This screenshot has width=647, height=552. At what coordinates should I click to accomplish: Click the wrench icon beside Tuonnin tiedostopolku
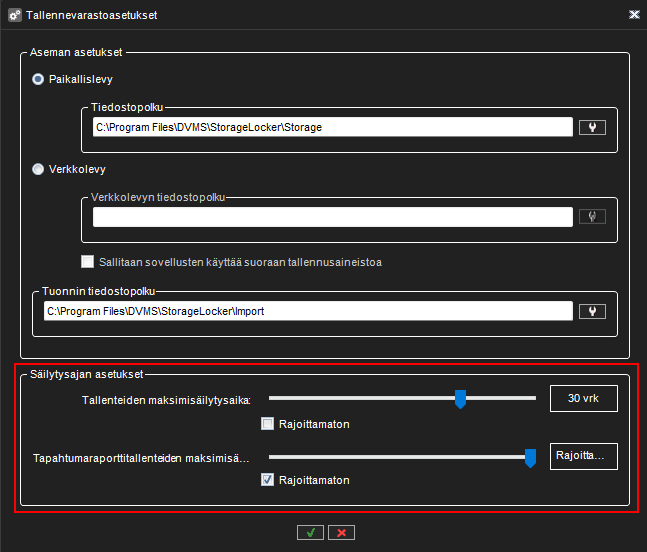592,311
